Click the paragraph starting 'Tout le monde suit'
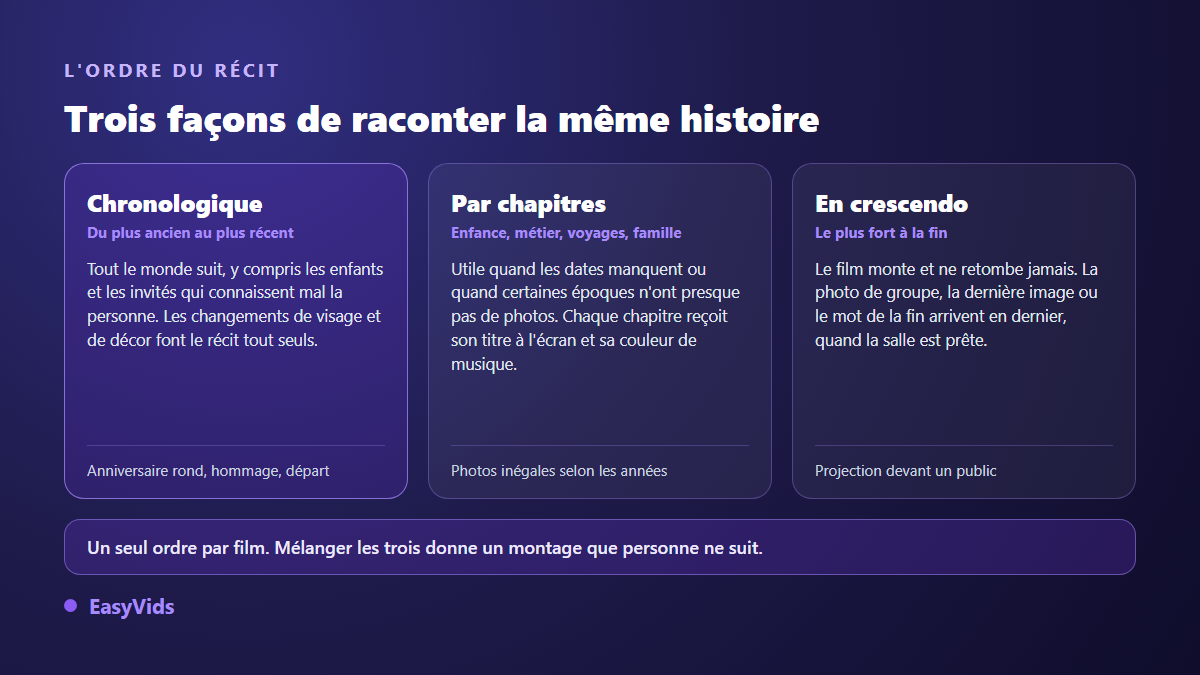Screen dimensions: 1200x675 (x=236, y=305)
